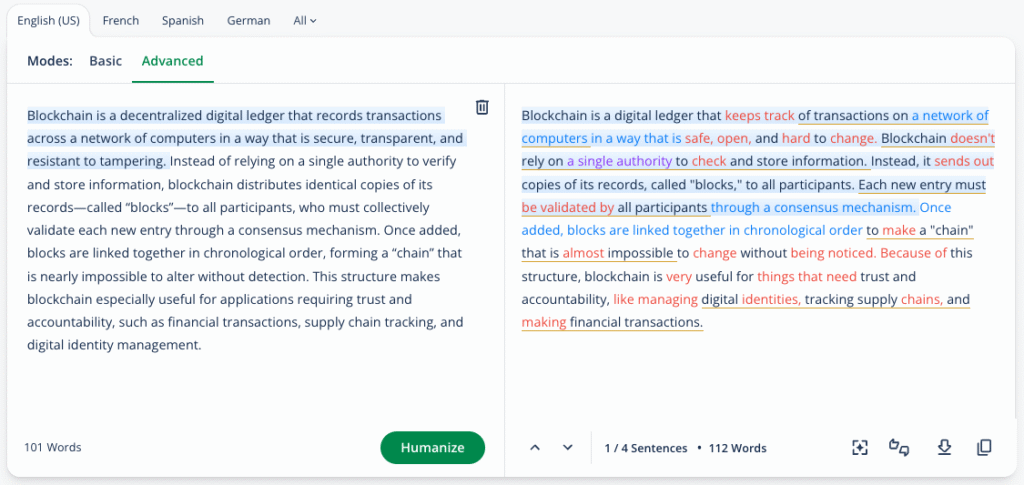Switch to Basic mode

tap(105, 61)
